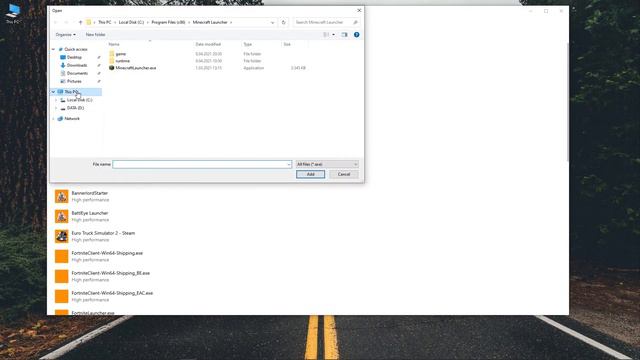Select DATA (D:) in navigation pane

(75, 108)
